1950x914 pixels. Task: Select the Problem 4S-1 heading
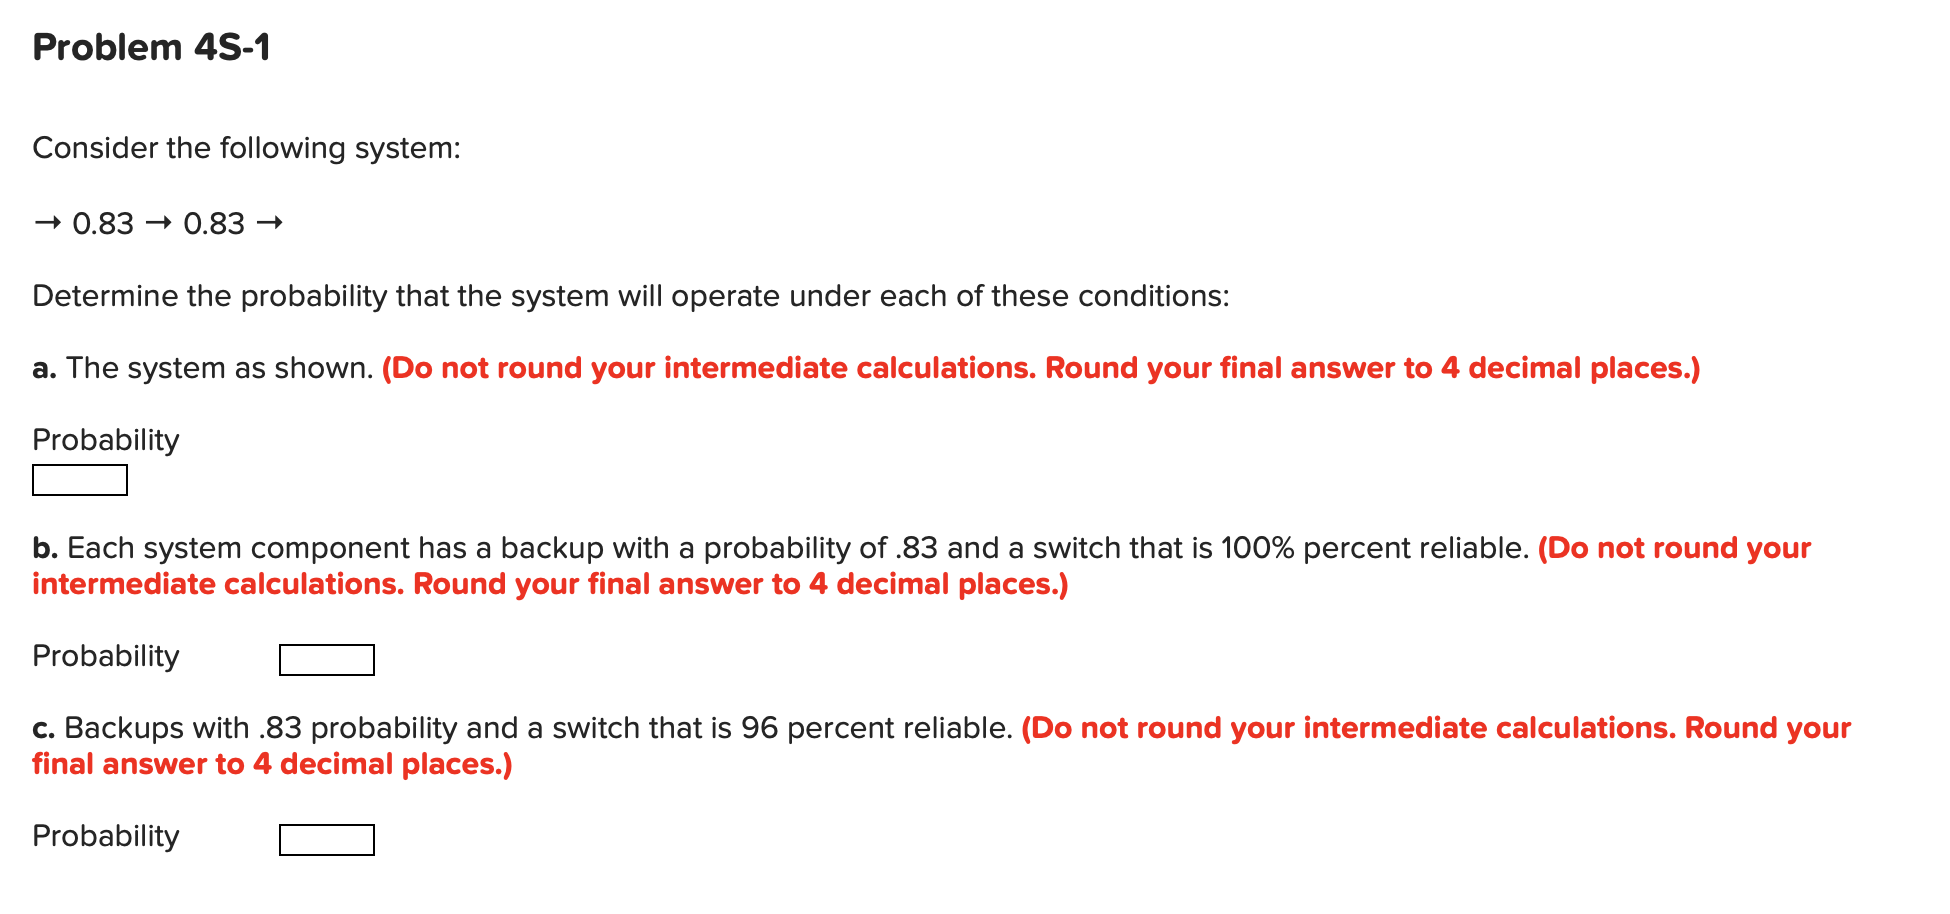(x=150, y=45)
